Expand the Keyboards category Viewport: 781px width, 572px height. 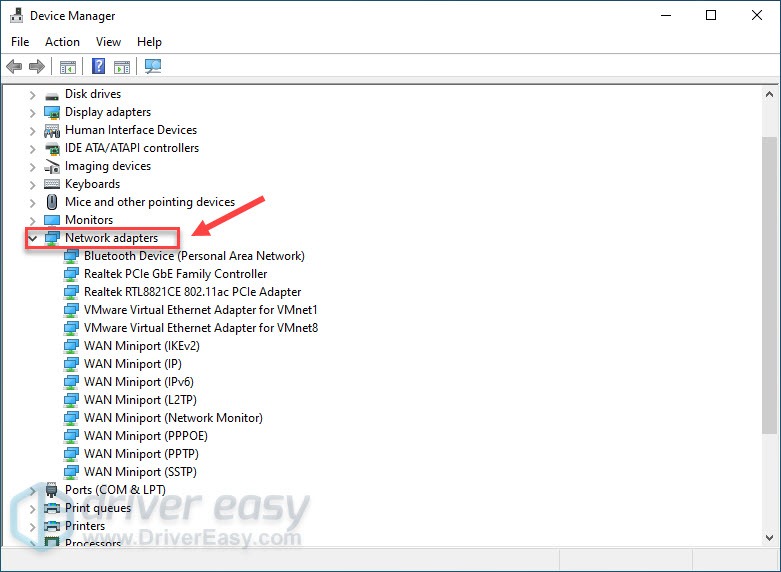[x=33, y=184]
